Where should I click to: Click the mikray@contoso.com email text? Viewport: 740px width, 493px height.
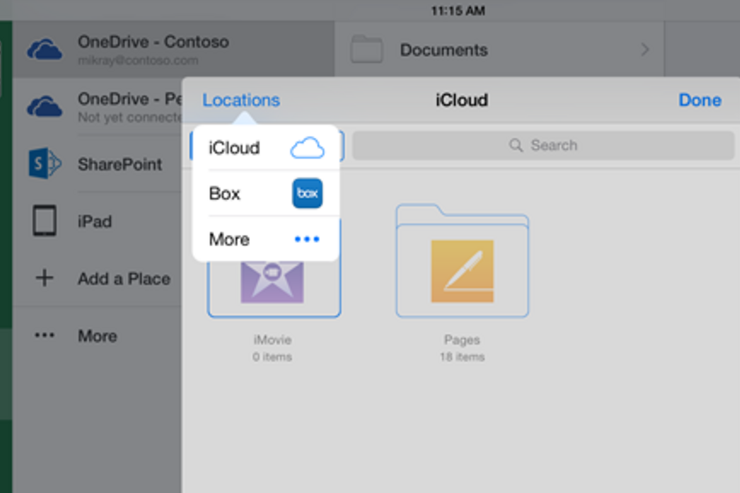138,60
